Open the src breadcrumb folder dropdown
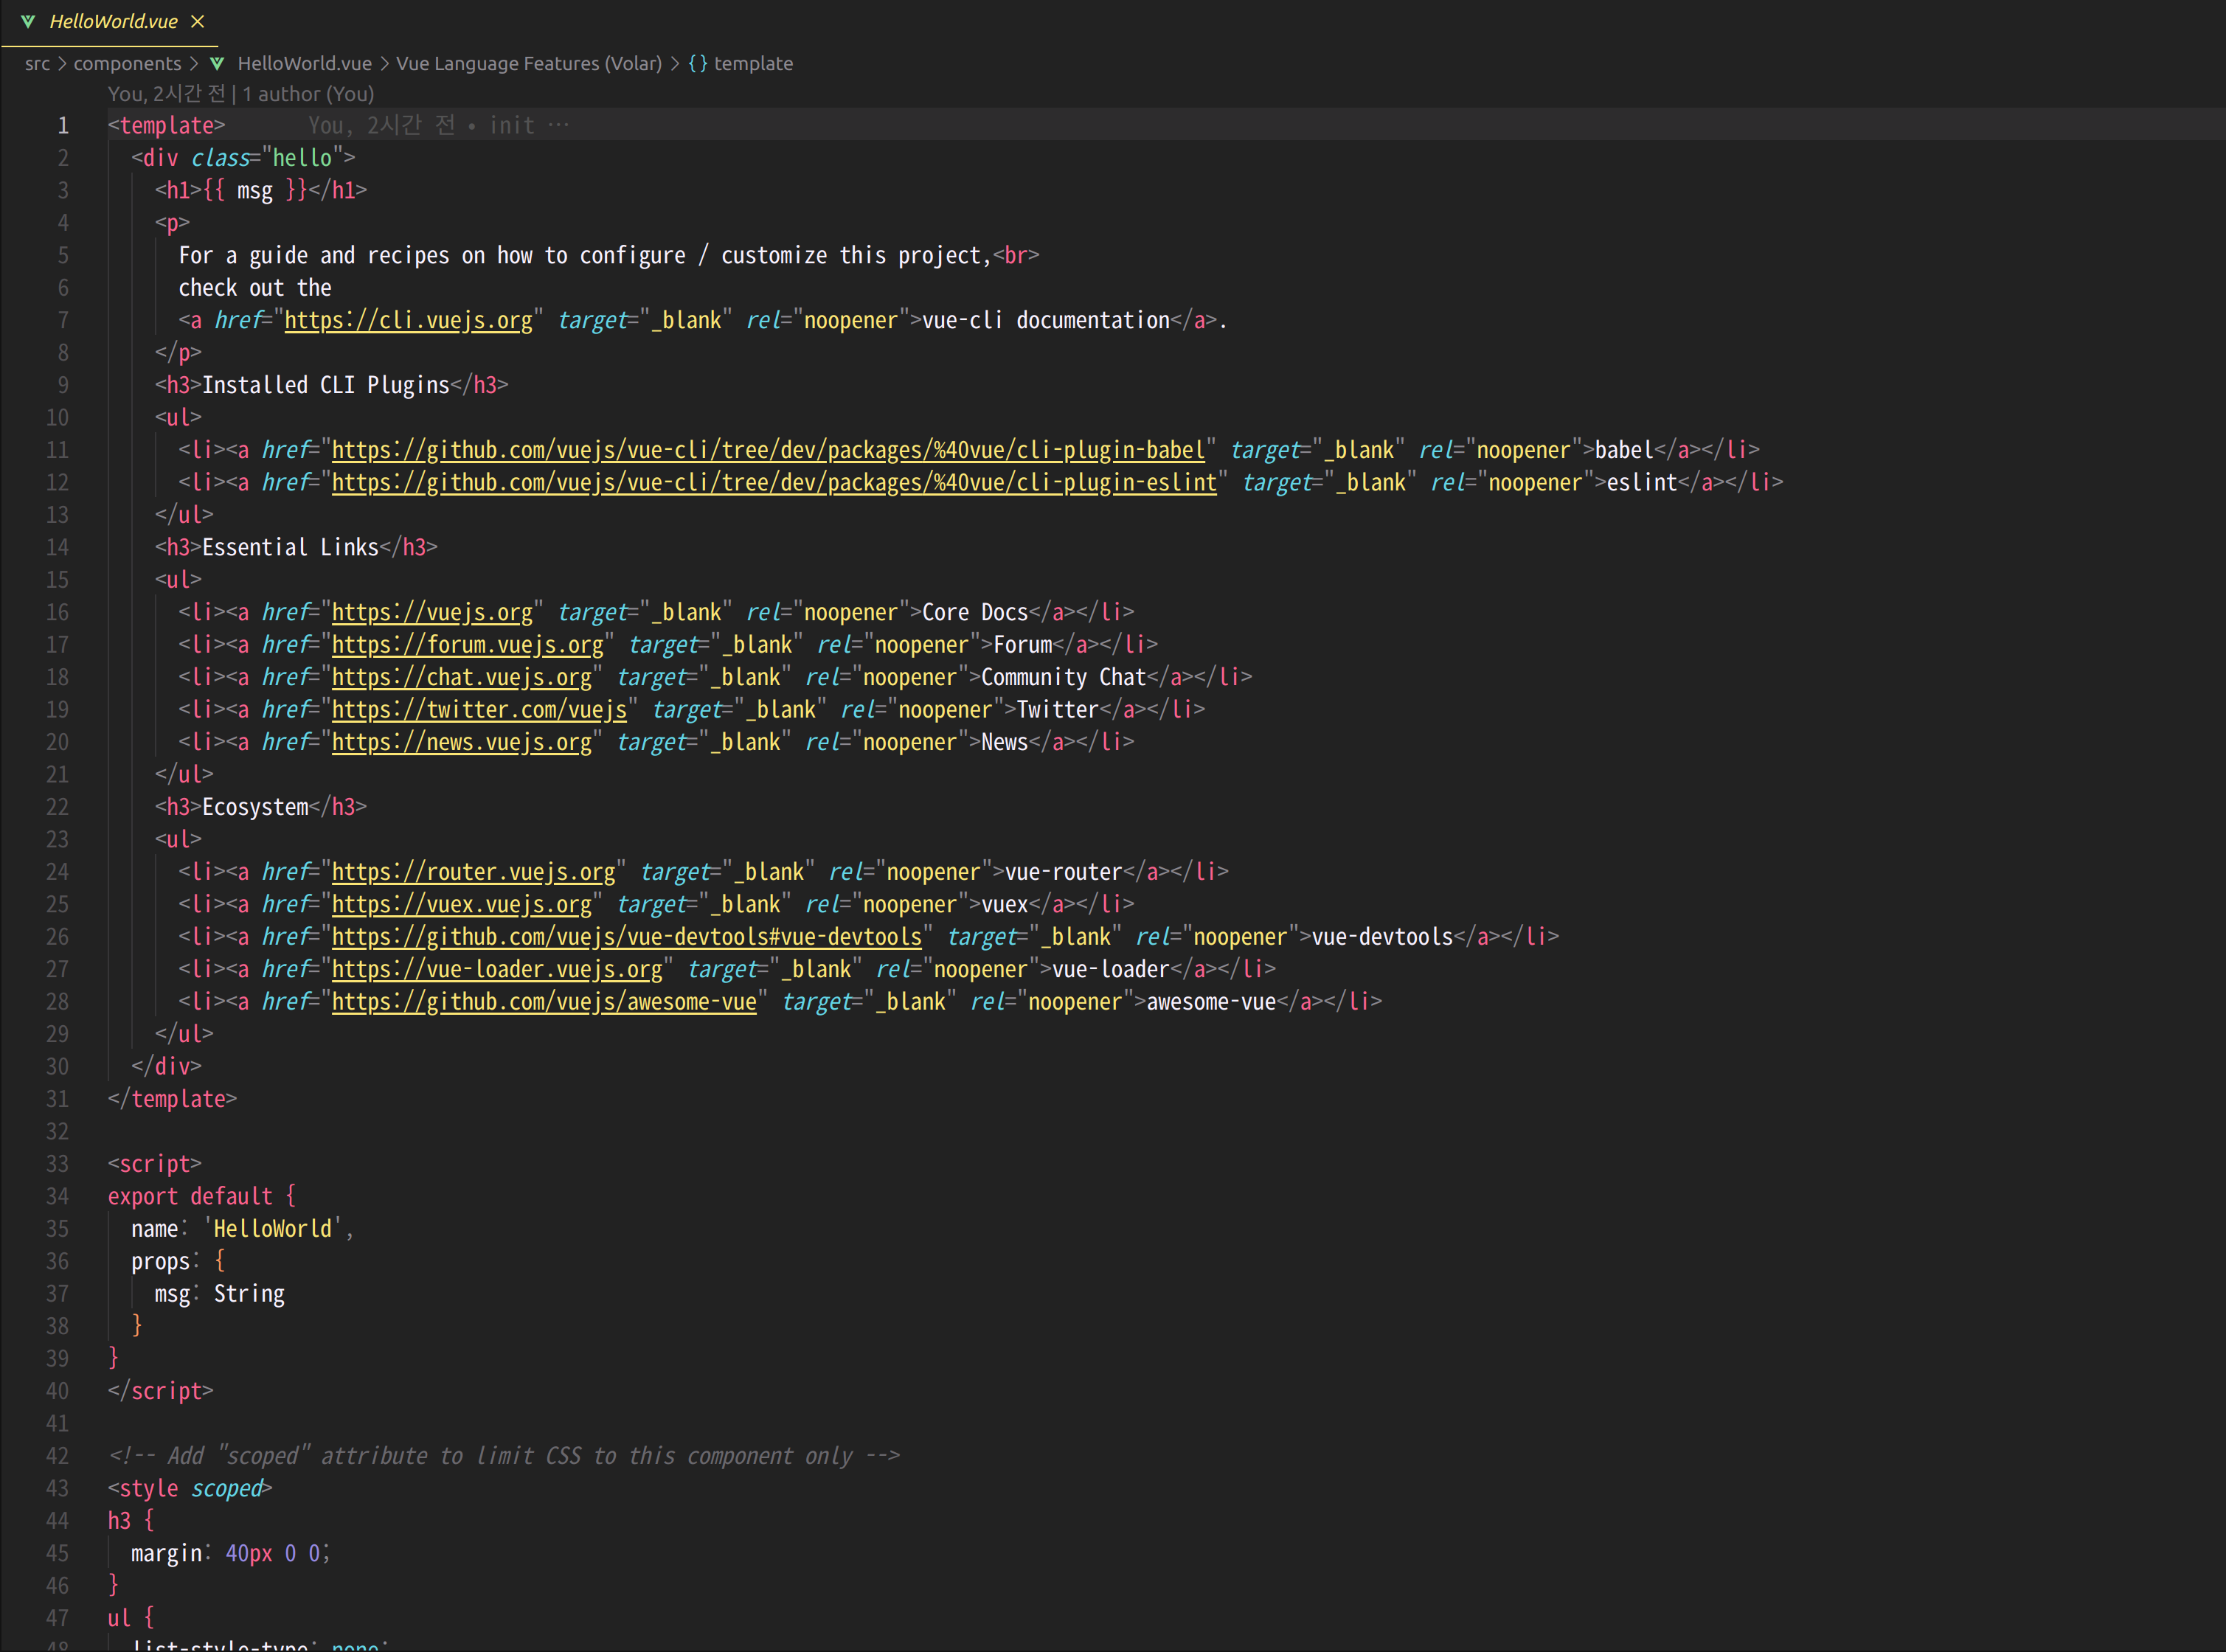The image size is (2226, 1652). pos(37,63)
